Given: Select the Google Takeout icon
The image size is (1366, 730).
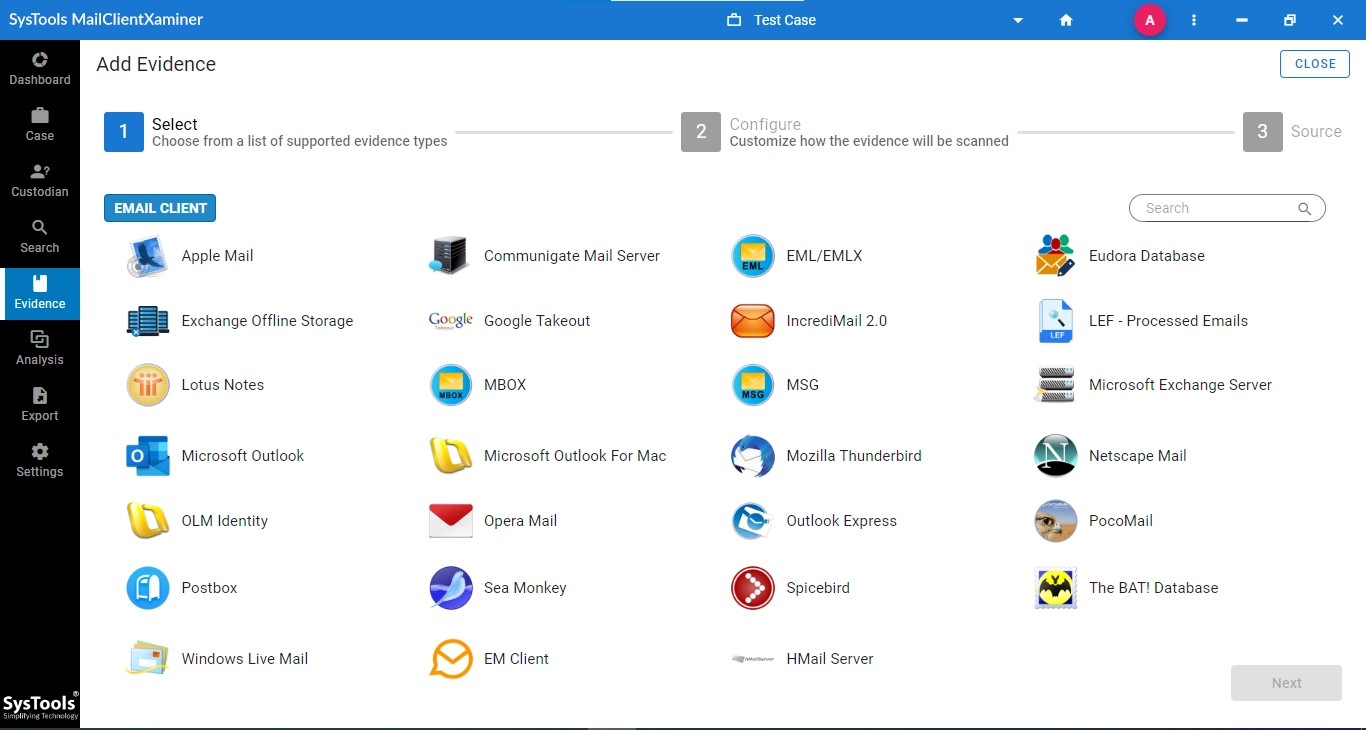Looking at the screenshot, I should coord(450,321).
